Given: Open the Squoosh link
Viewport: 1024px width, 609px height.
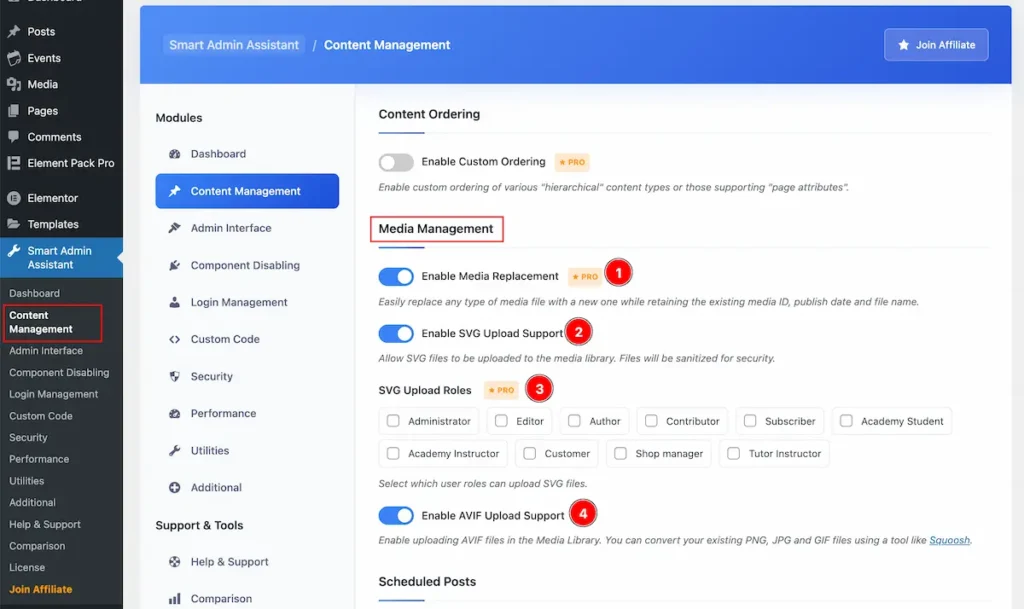Looking at the screenshot, I should point(950,540).
